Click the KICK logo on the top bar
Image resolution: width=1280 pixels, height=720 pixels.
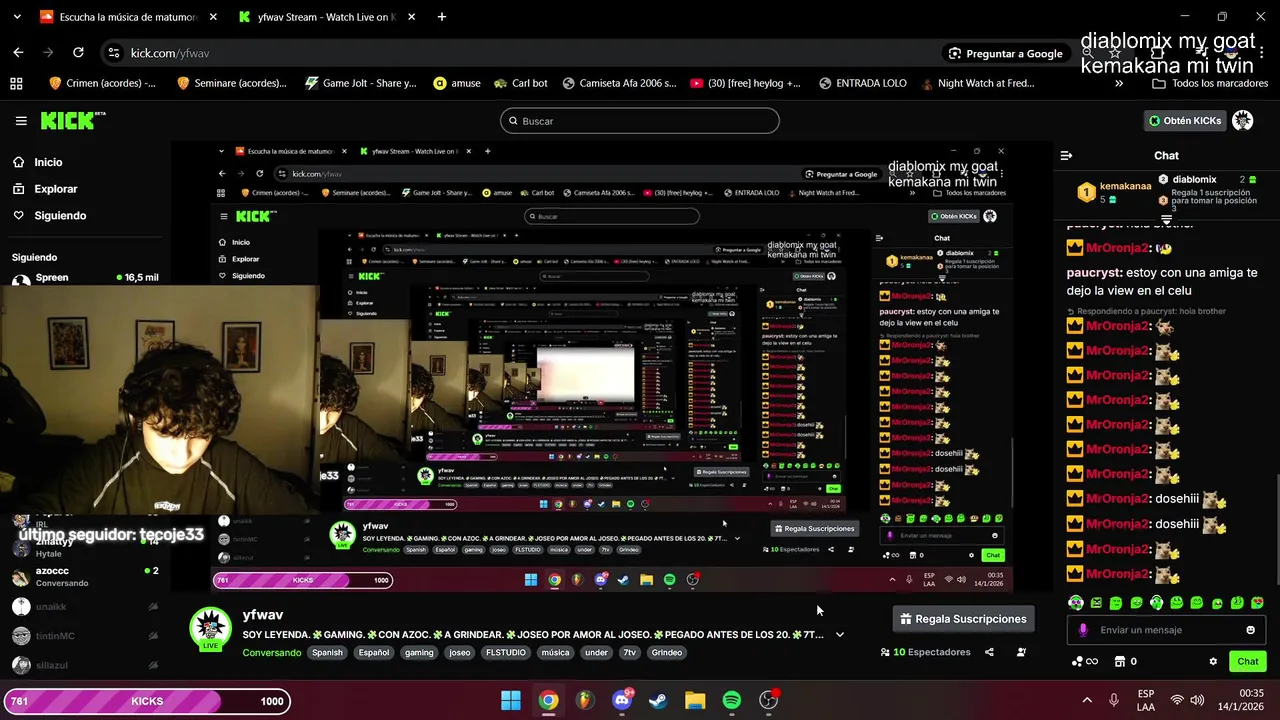[72, 121]
